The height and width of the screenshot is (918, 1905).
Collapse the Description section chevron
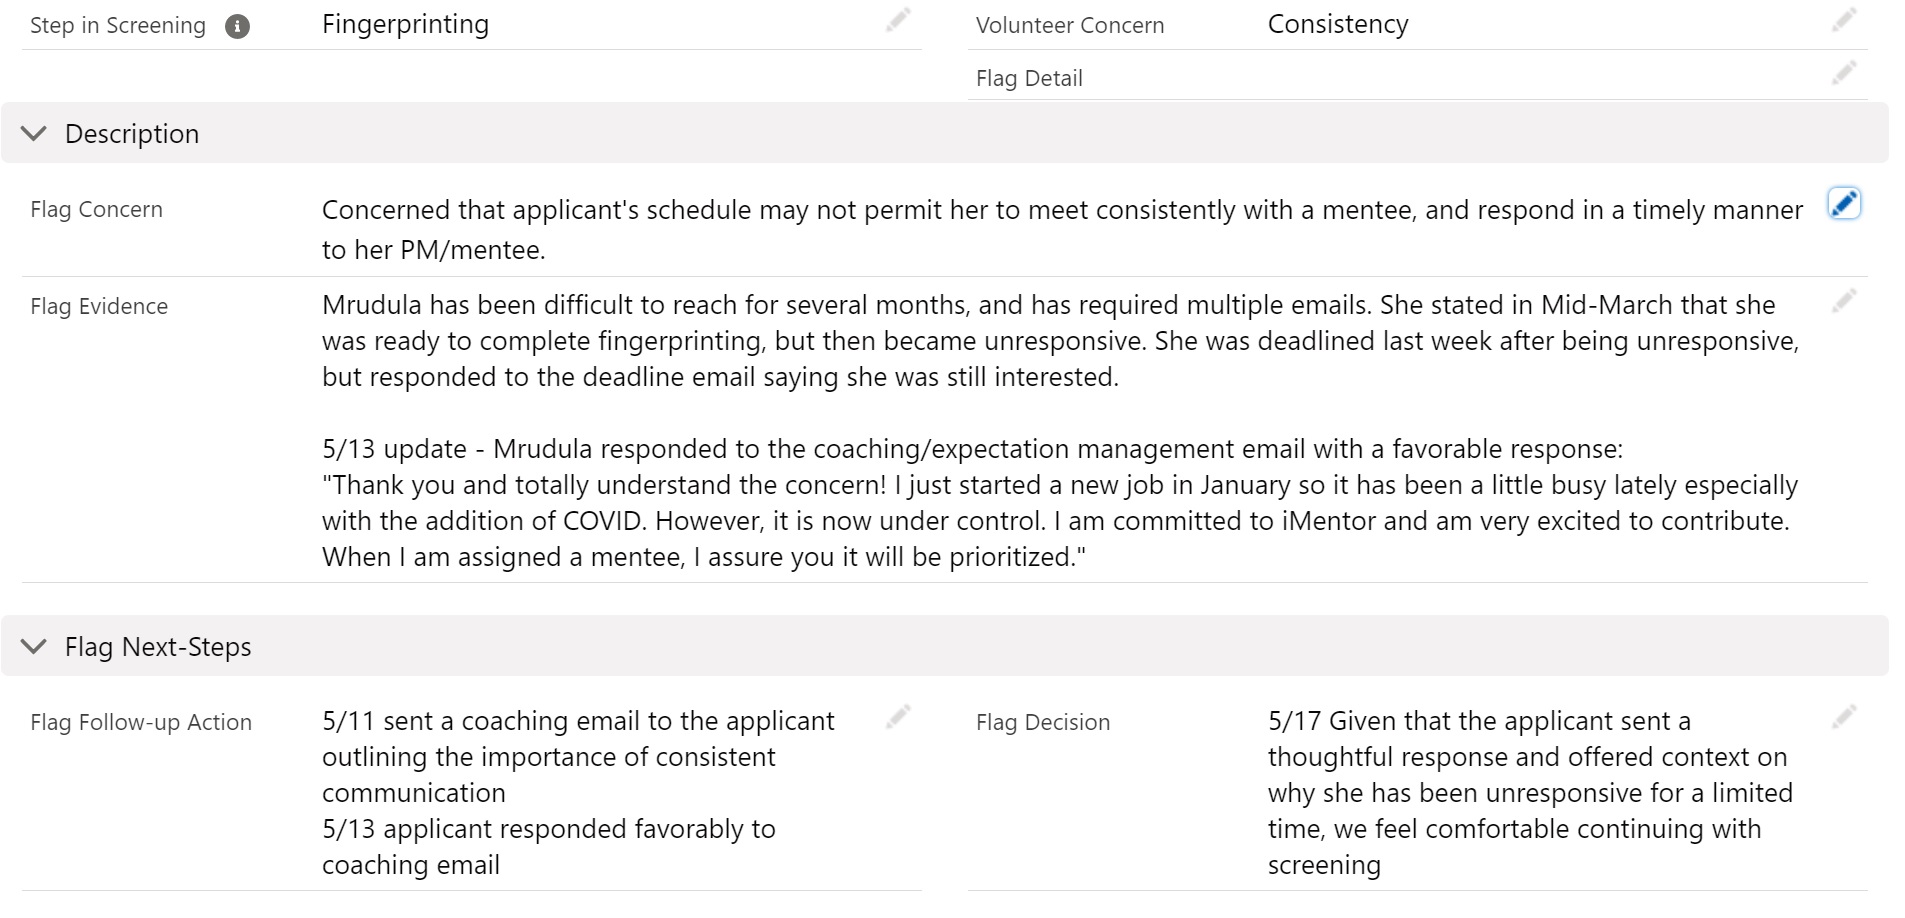click(34, 134)
